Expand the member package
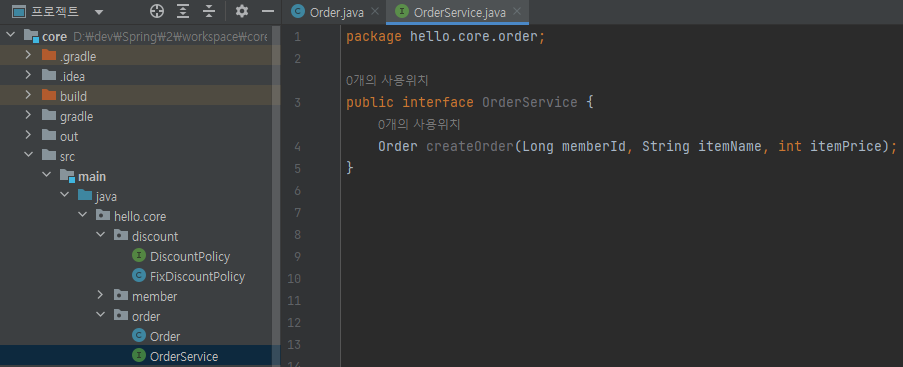Viewport: 903px width, 367px height. 100,296
